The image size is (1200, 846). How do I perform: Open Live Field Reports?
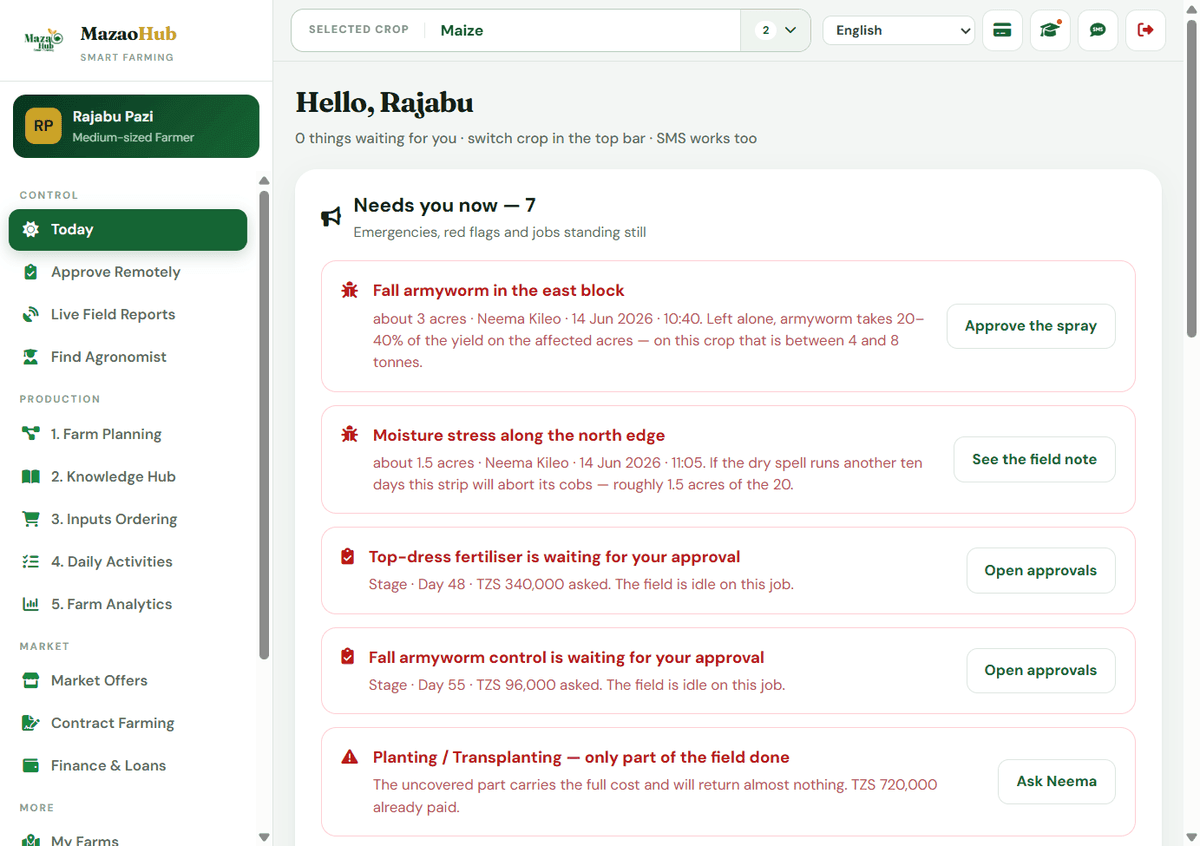click(x=128, y=314)
